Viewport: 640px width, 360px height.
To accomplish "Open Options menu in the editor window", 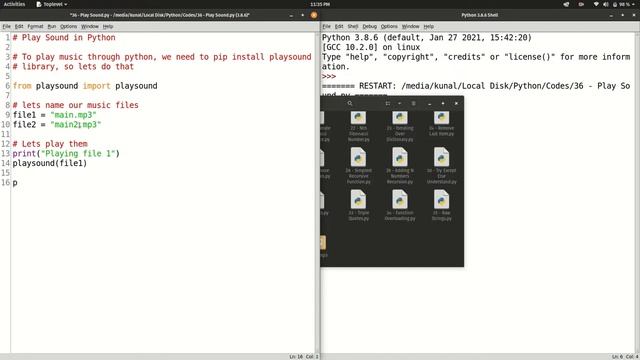I will [68, 27].
